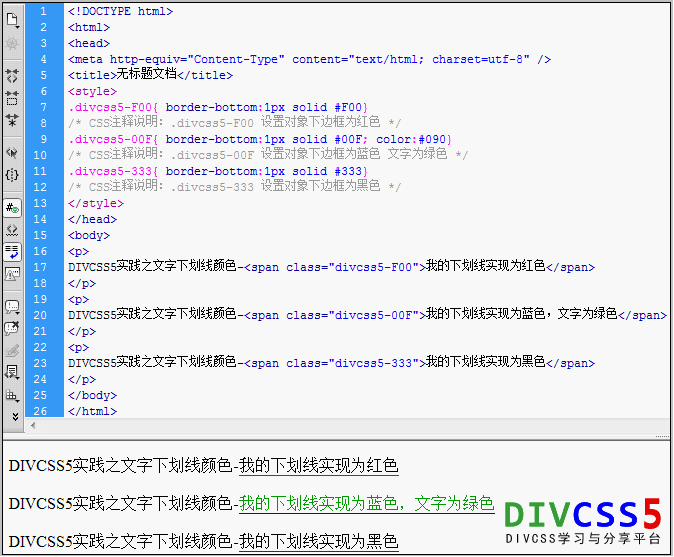The height and width of the screenshot is (557, 674).
Task: Toggle line numbers display
Action: click(x=12, y=208)
